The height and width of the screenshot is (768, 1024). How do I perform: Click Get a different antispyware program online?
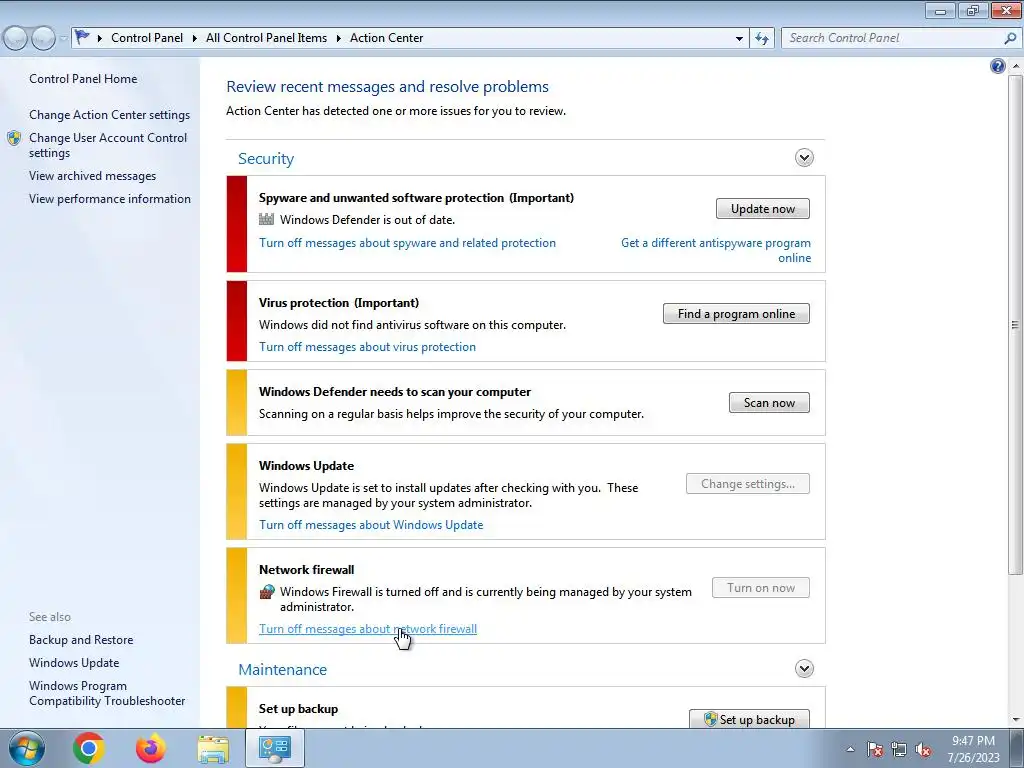click(x=716, y=250)
